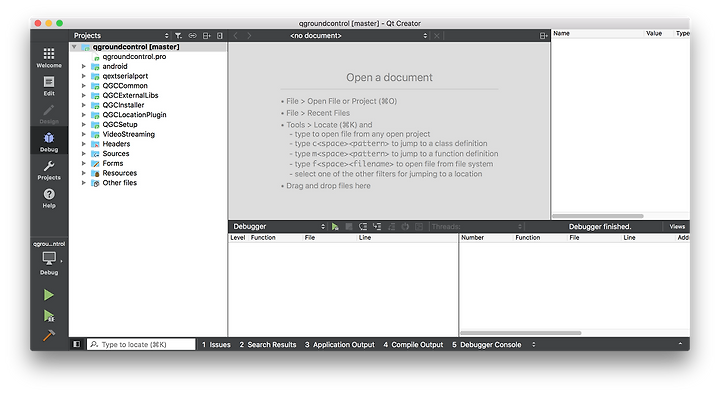Split the editor view
This screenshot has width=720, height=394.
point(543,36)
